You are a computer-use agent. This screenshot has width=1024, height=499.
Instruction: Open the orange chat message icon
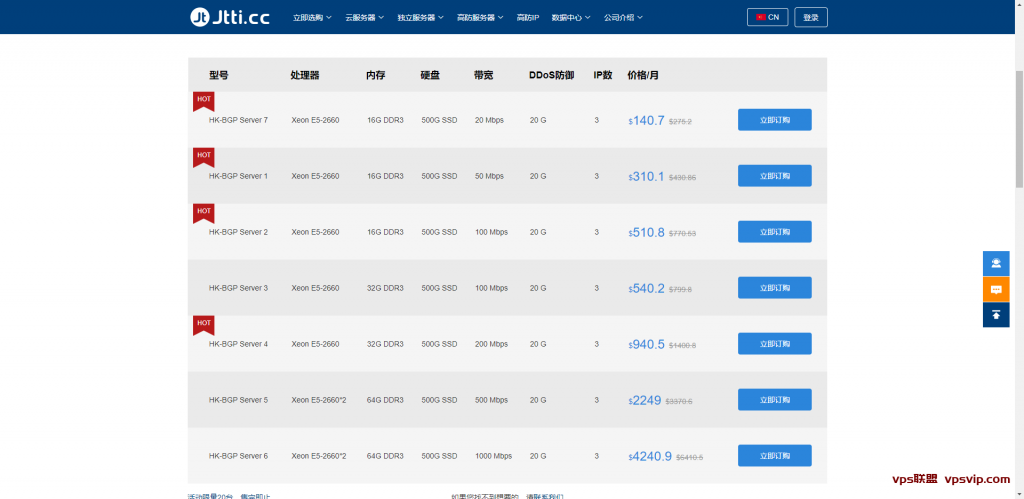(x=995, y=289)
